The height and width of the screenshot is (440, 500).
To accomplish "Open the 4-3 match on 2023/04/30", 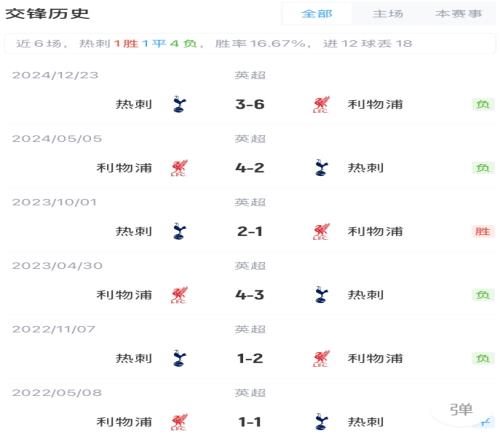I will tap(250, 295).
